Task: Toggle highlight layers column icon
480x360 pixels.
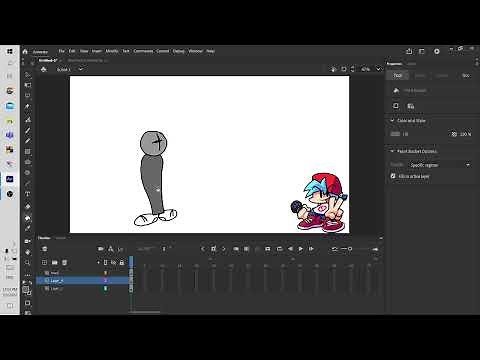Action: click(98, 263)
